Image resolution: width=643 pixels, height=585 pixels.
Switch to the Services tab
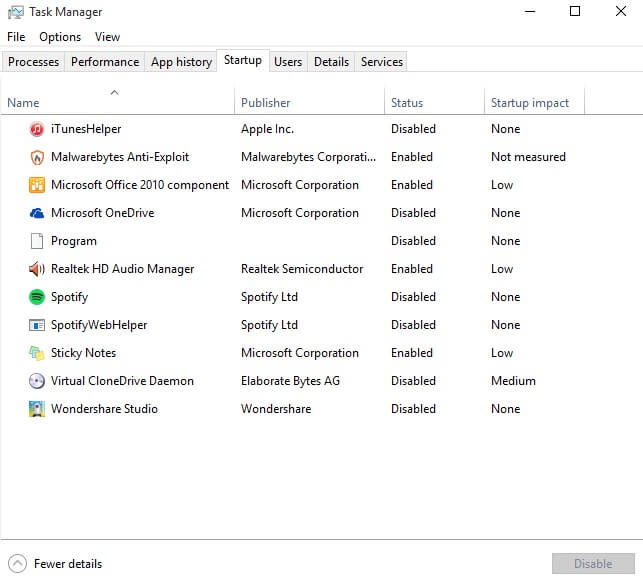click(x=382, y=62)
